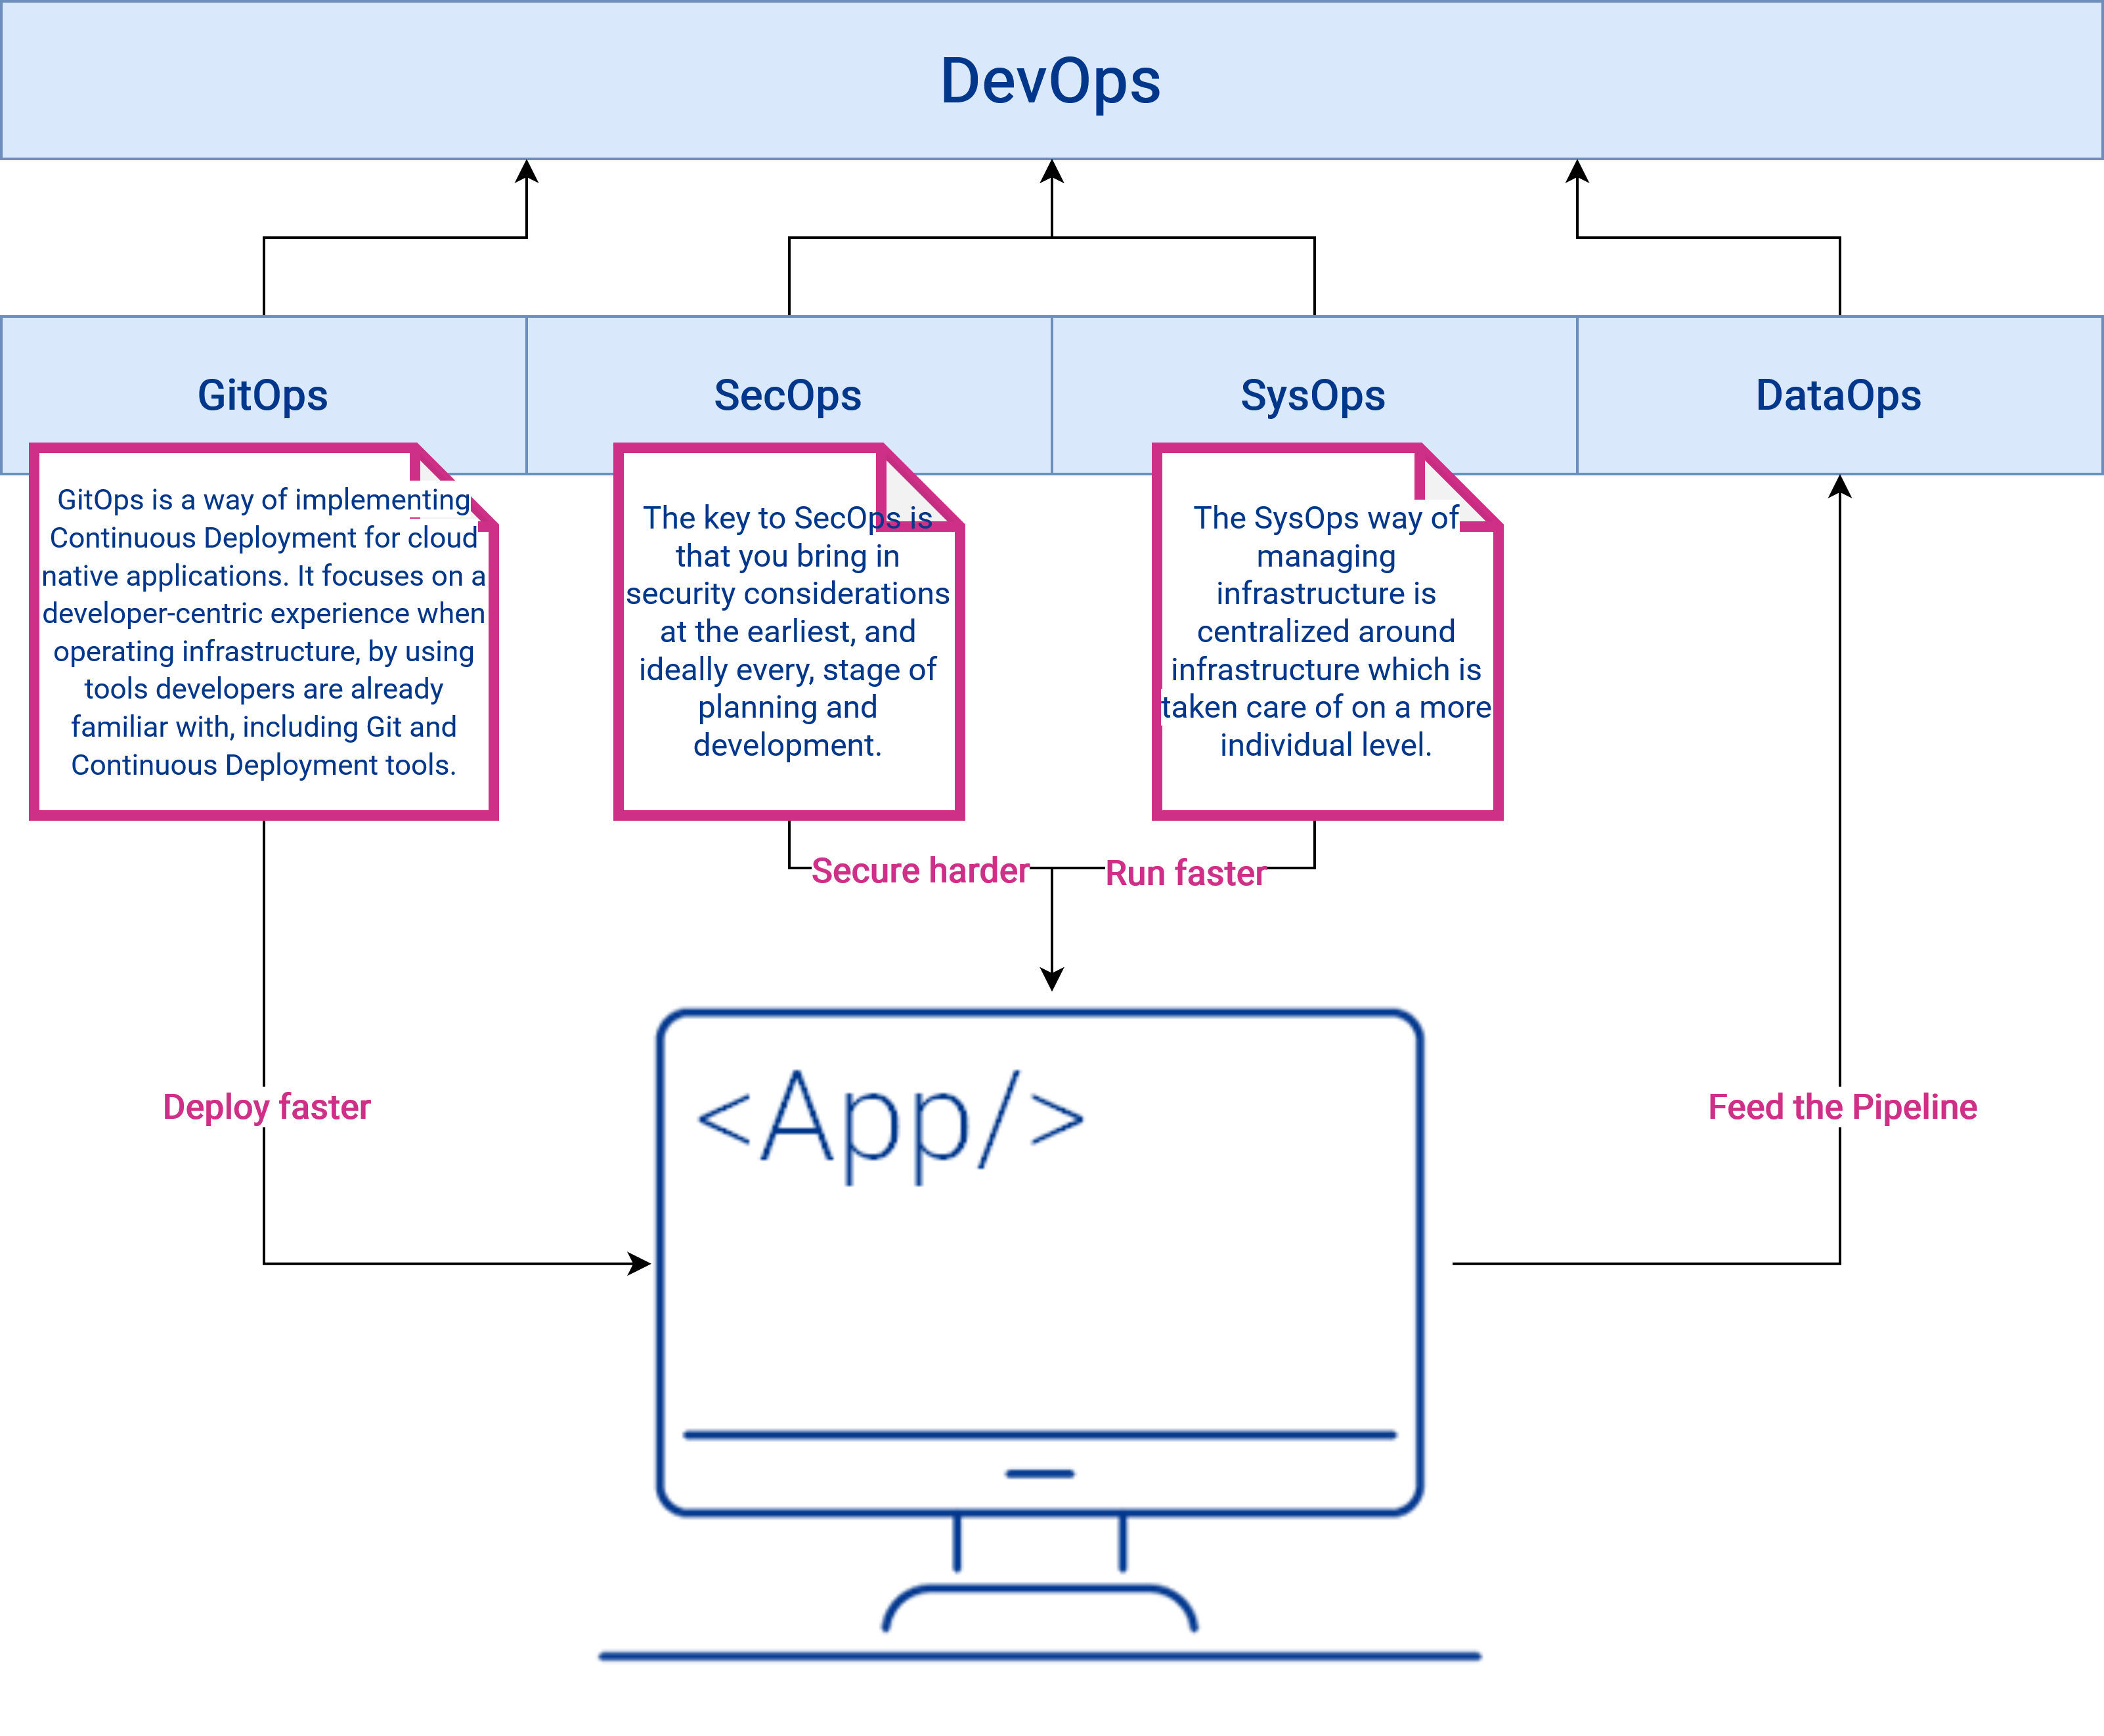2104x1736 pixels.
Task: Select the Secure harder label
Action: point(921,870)
